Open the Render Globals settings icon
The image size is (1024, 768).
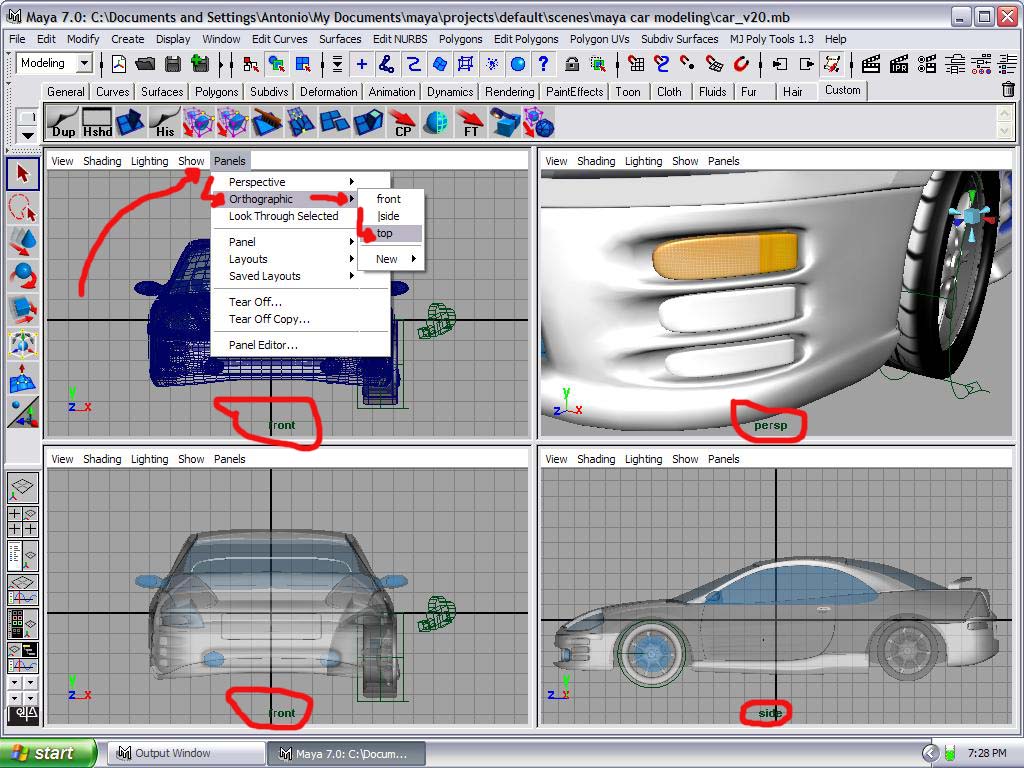point(927,64)
